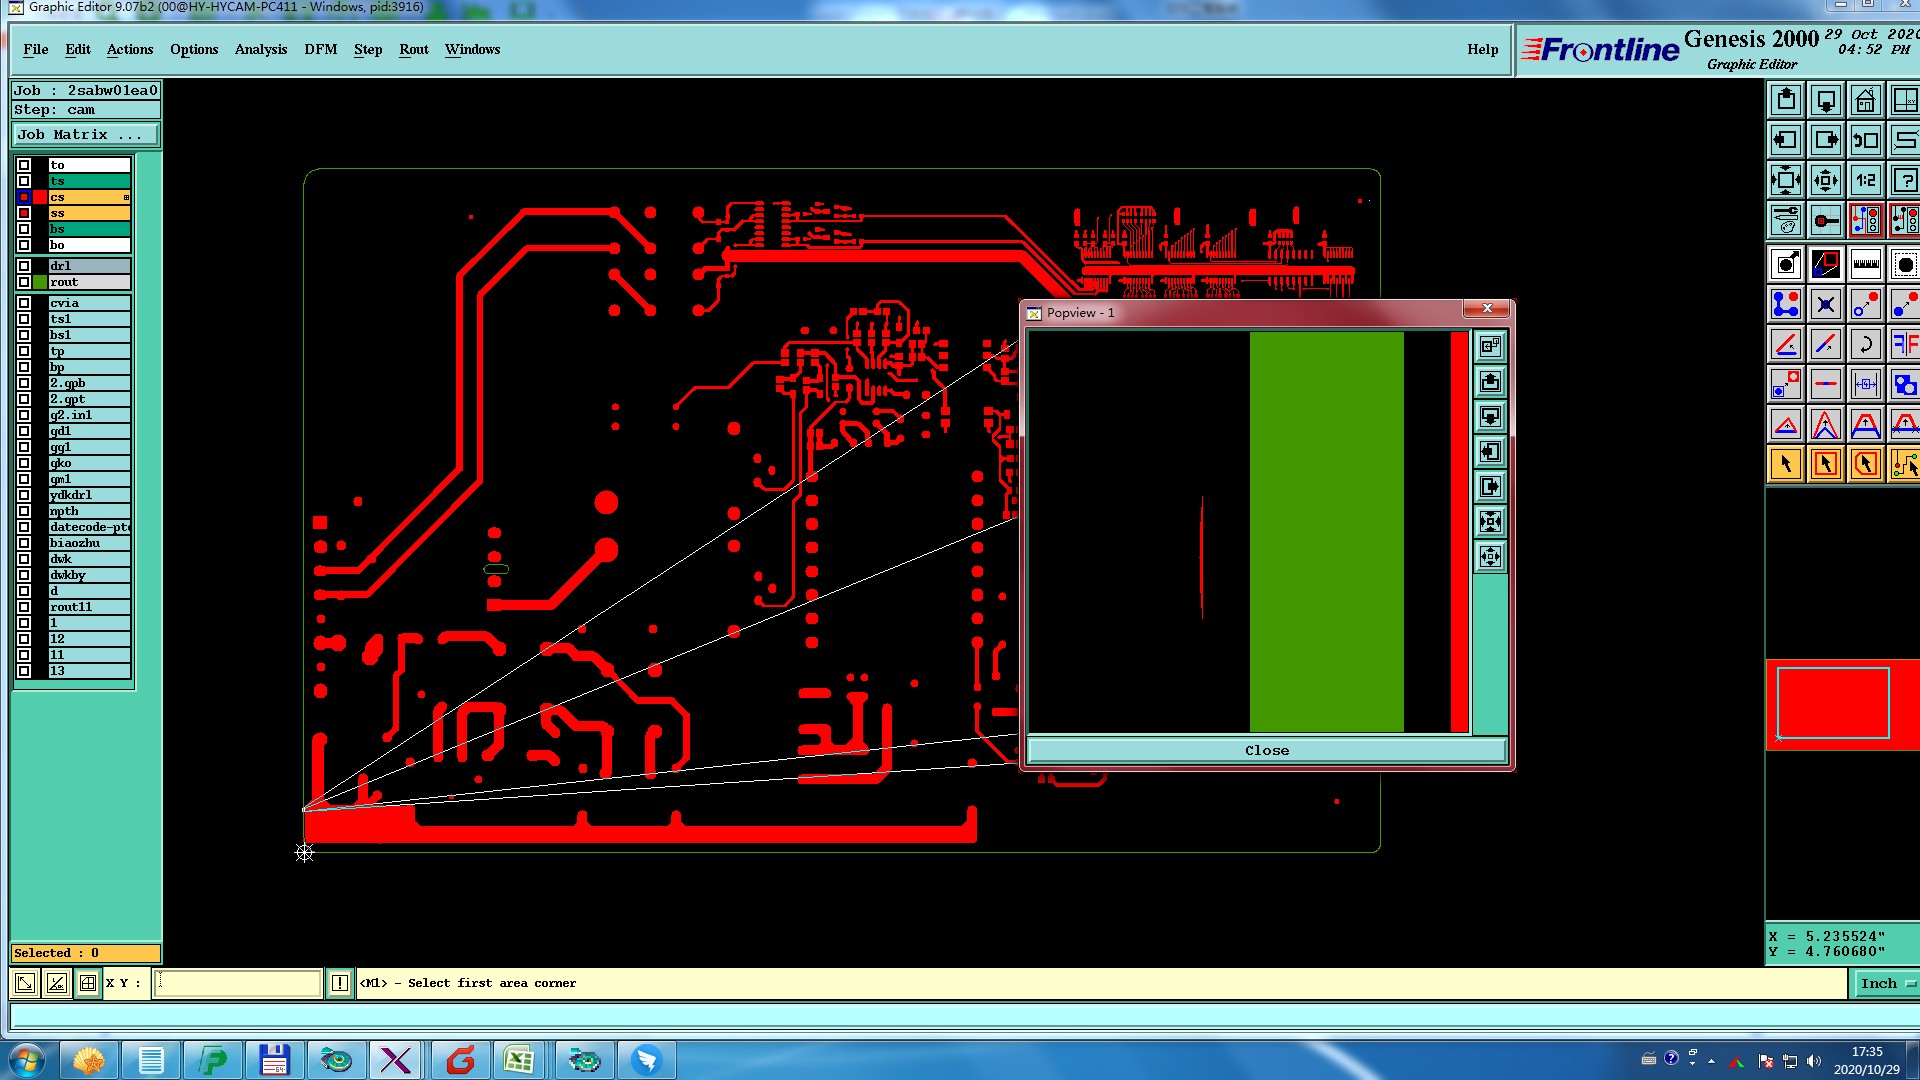
Task: Click the shrink view inward icon
Action: pyautogui.click(x=1826, y=180)
